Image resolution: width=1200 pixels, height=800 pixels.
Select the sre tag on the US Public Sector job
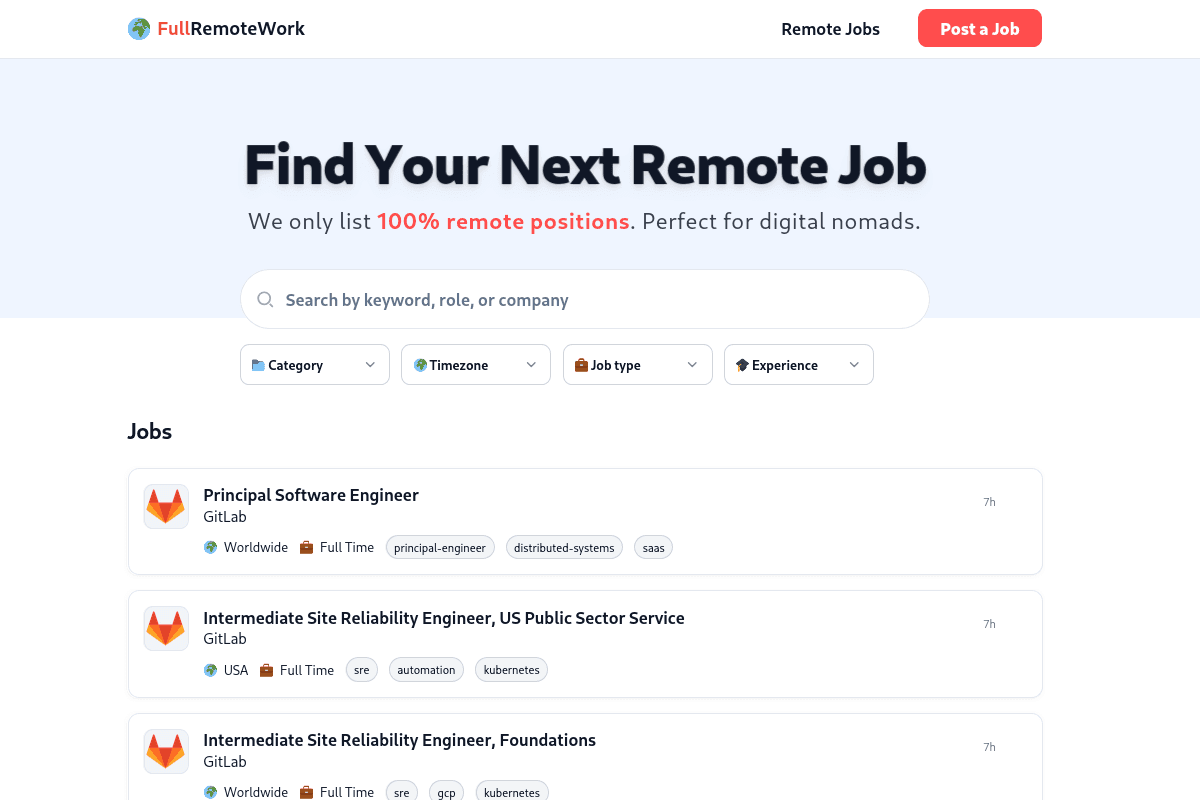pyautogui.click(x=361, y=669)
